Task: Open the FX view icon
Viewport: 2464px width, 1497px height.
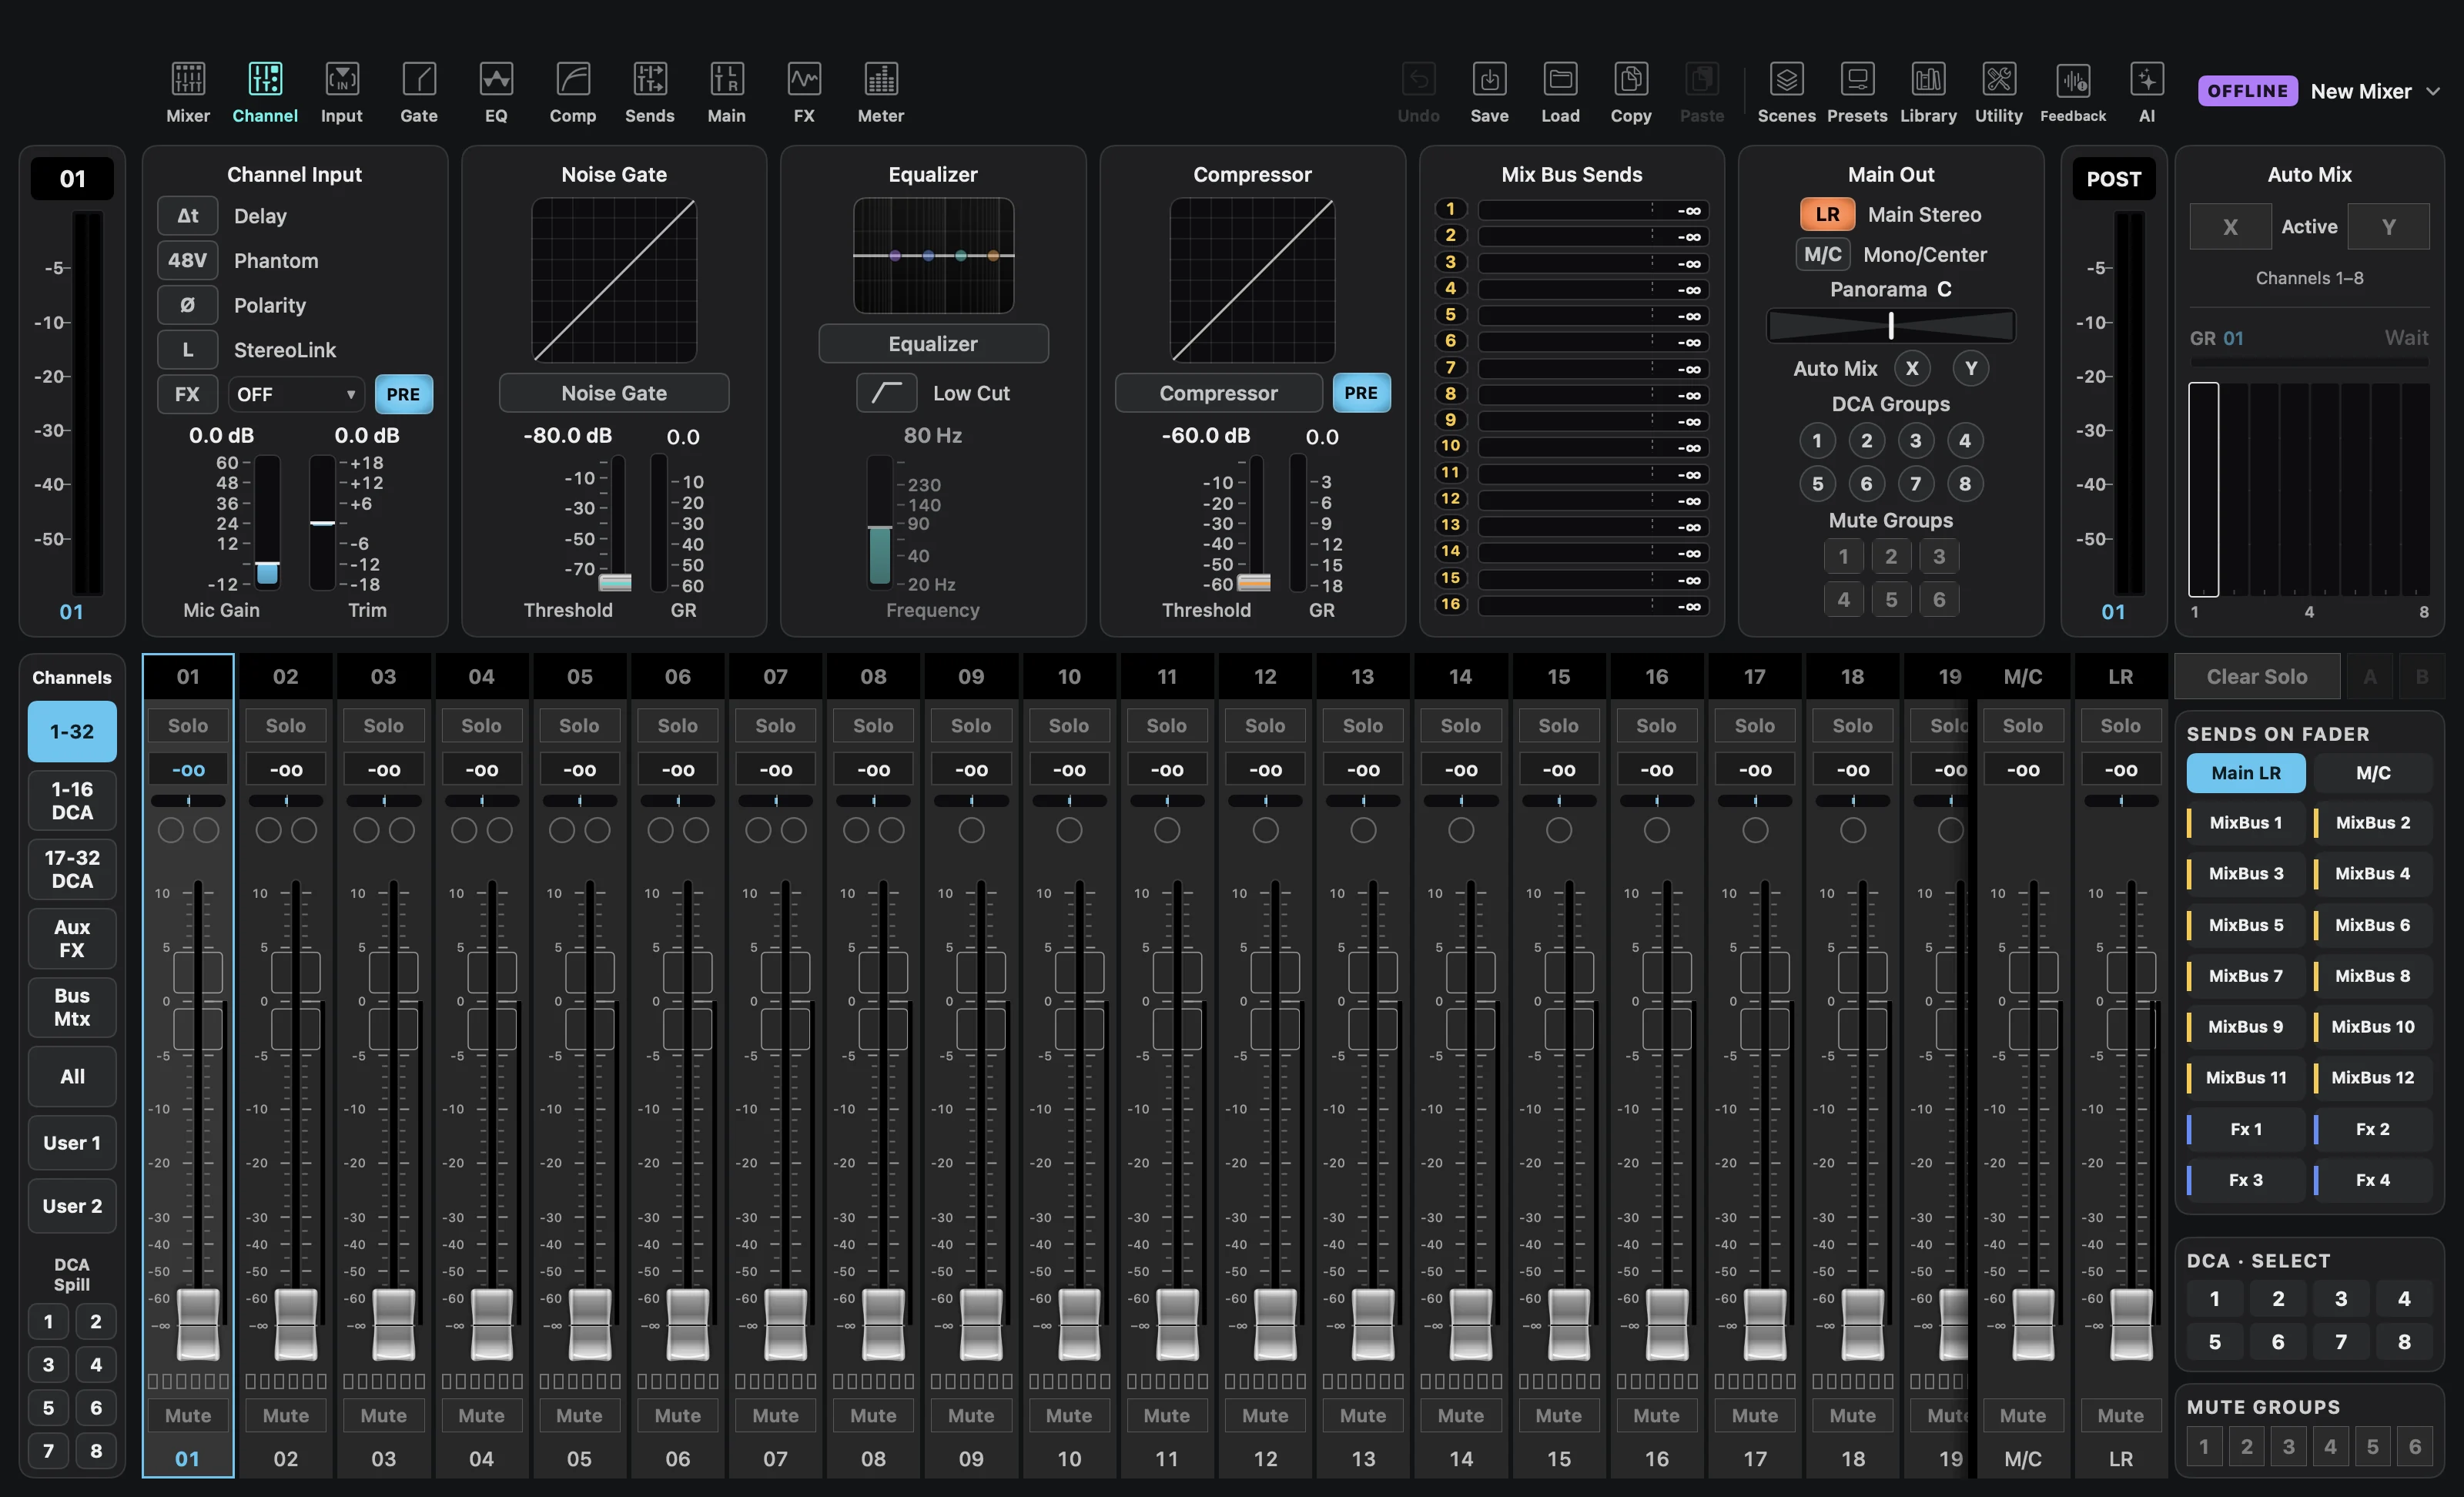Action: (x=804, y=79)
